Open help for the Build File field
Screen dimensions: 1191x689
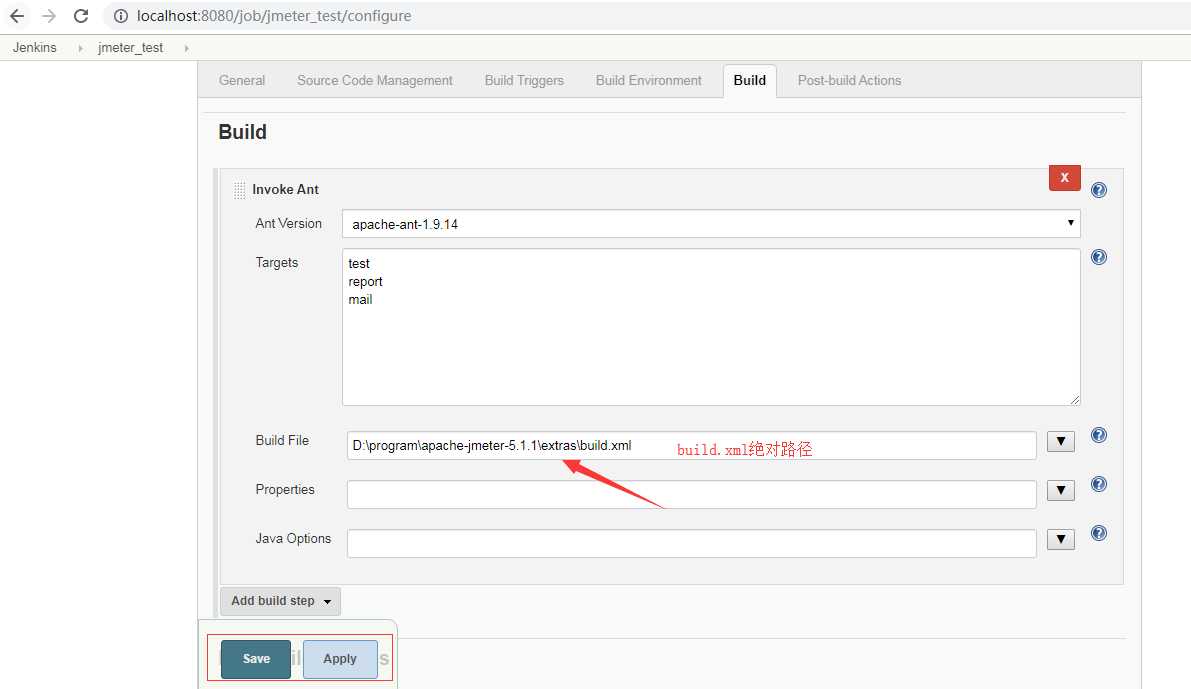(x=1098, y=435)
